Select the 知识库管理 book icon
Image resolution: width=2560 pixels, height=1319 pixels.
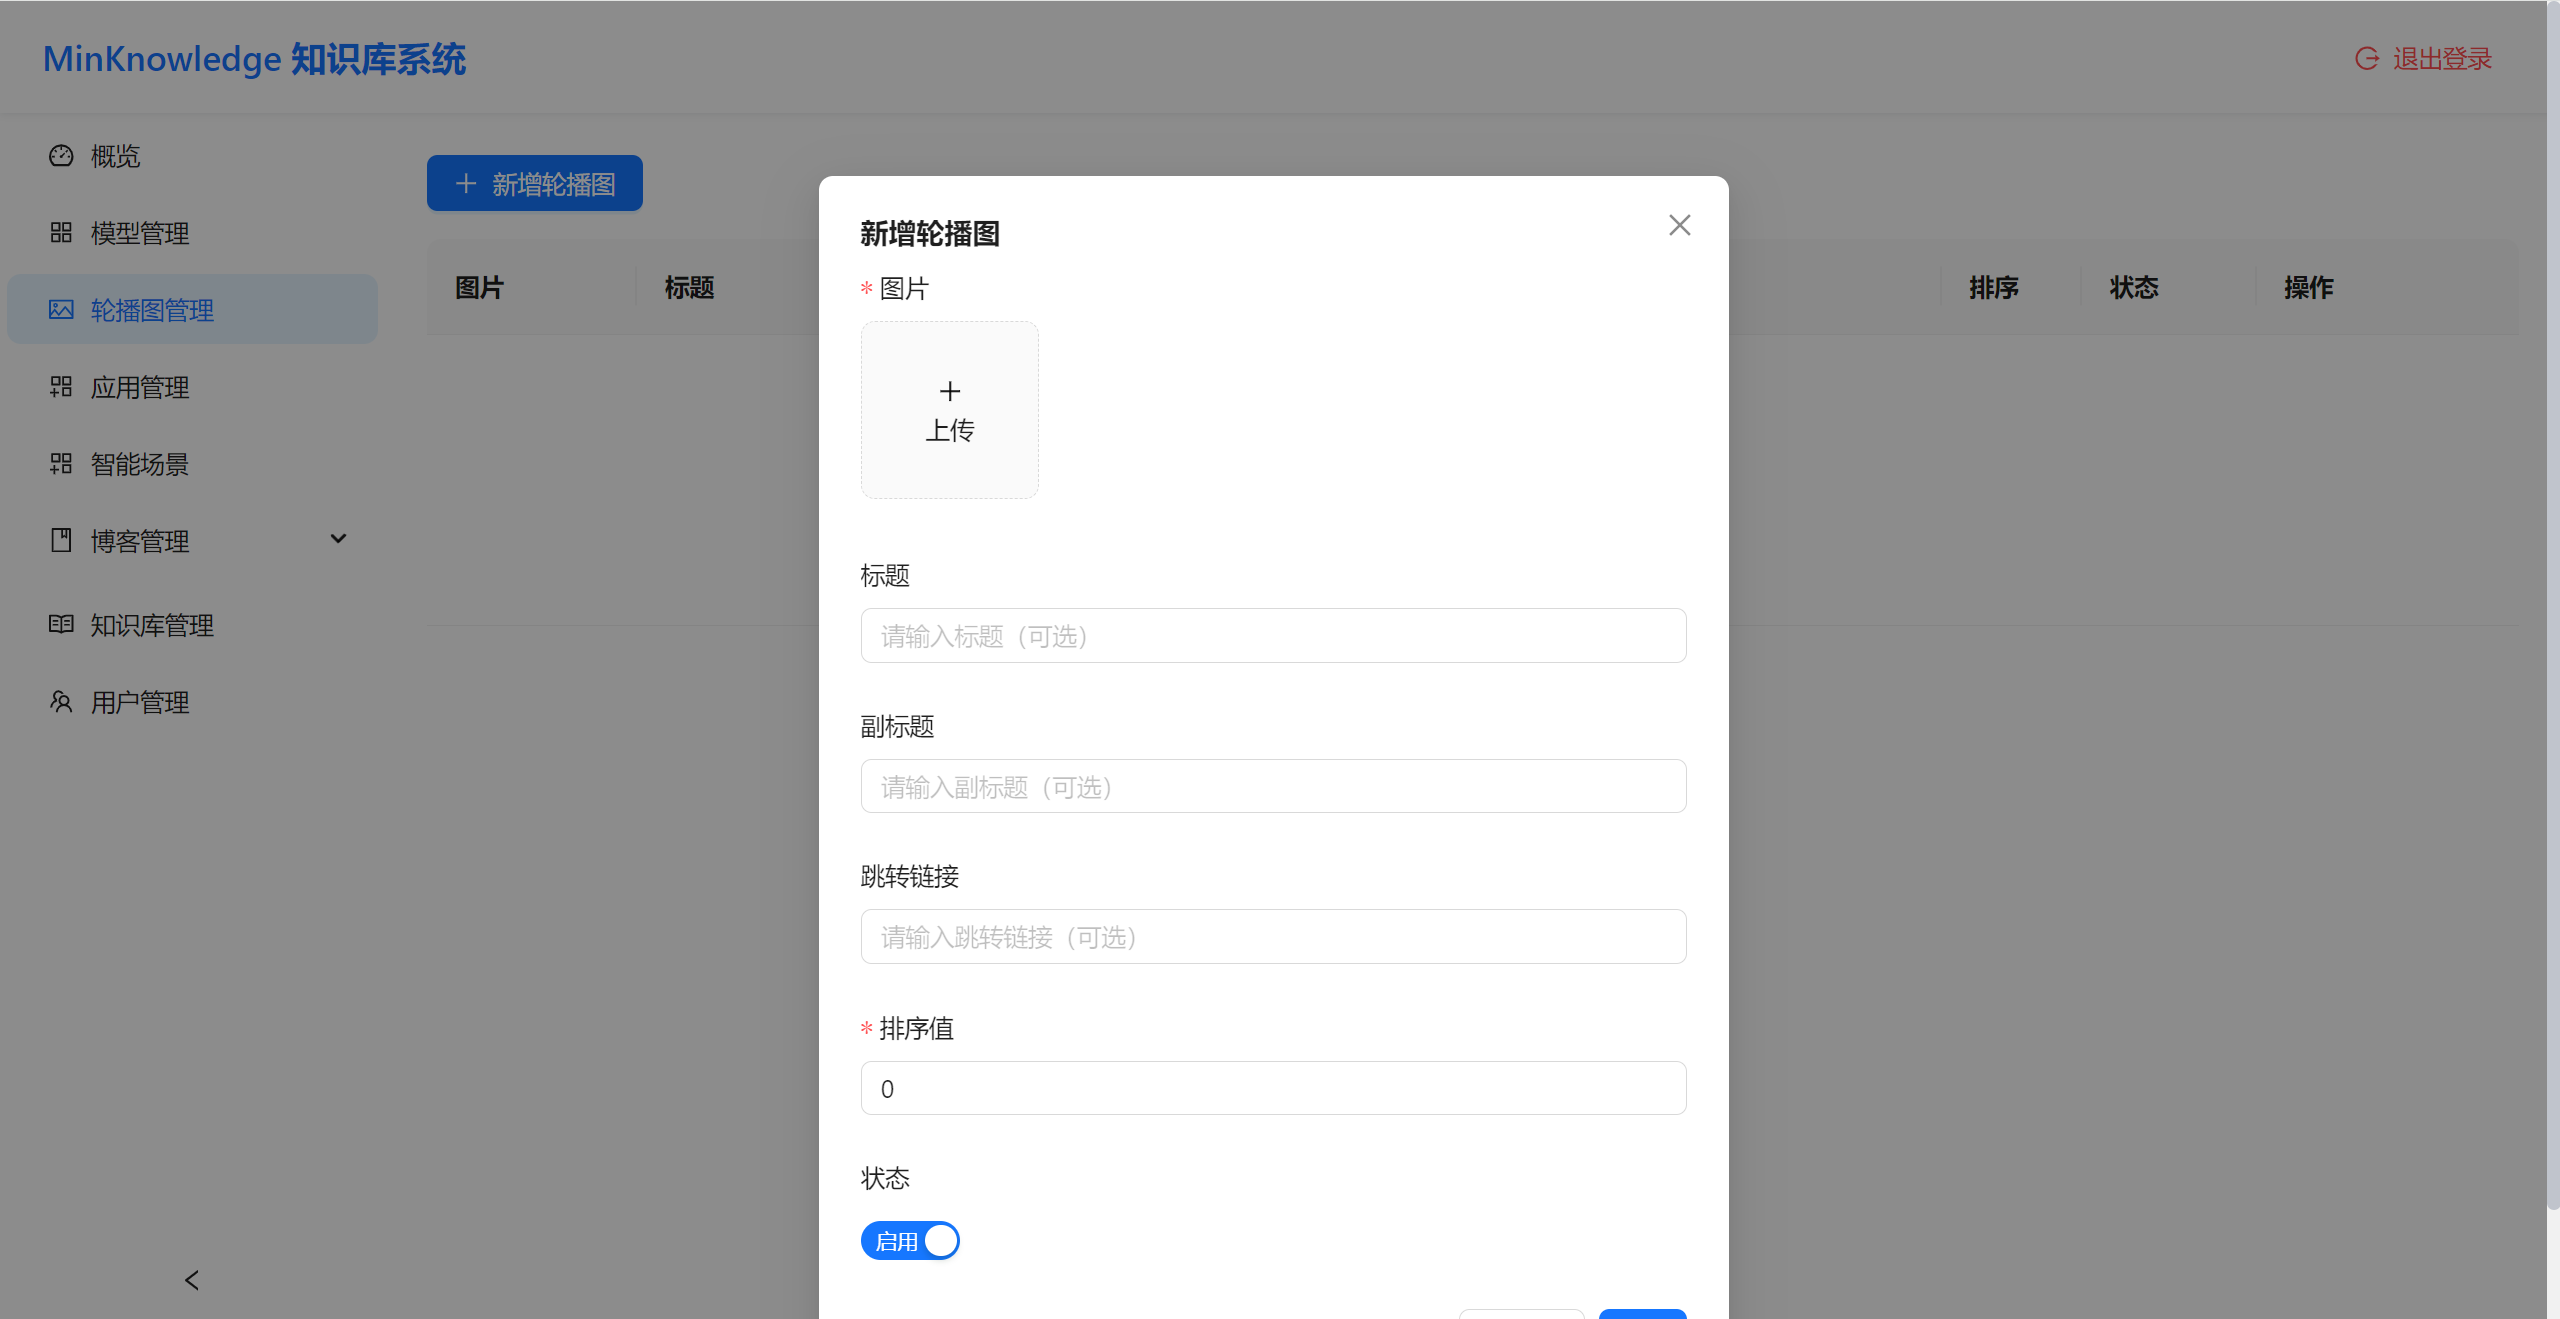pyautogui.click(x=61, y=624)
